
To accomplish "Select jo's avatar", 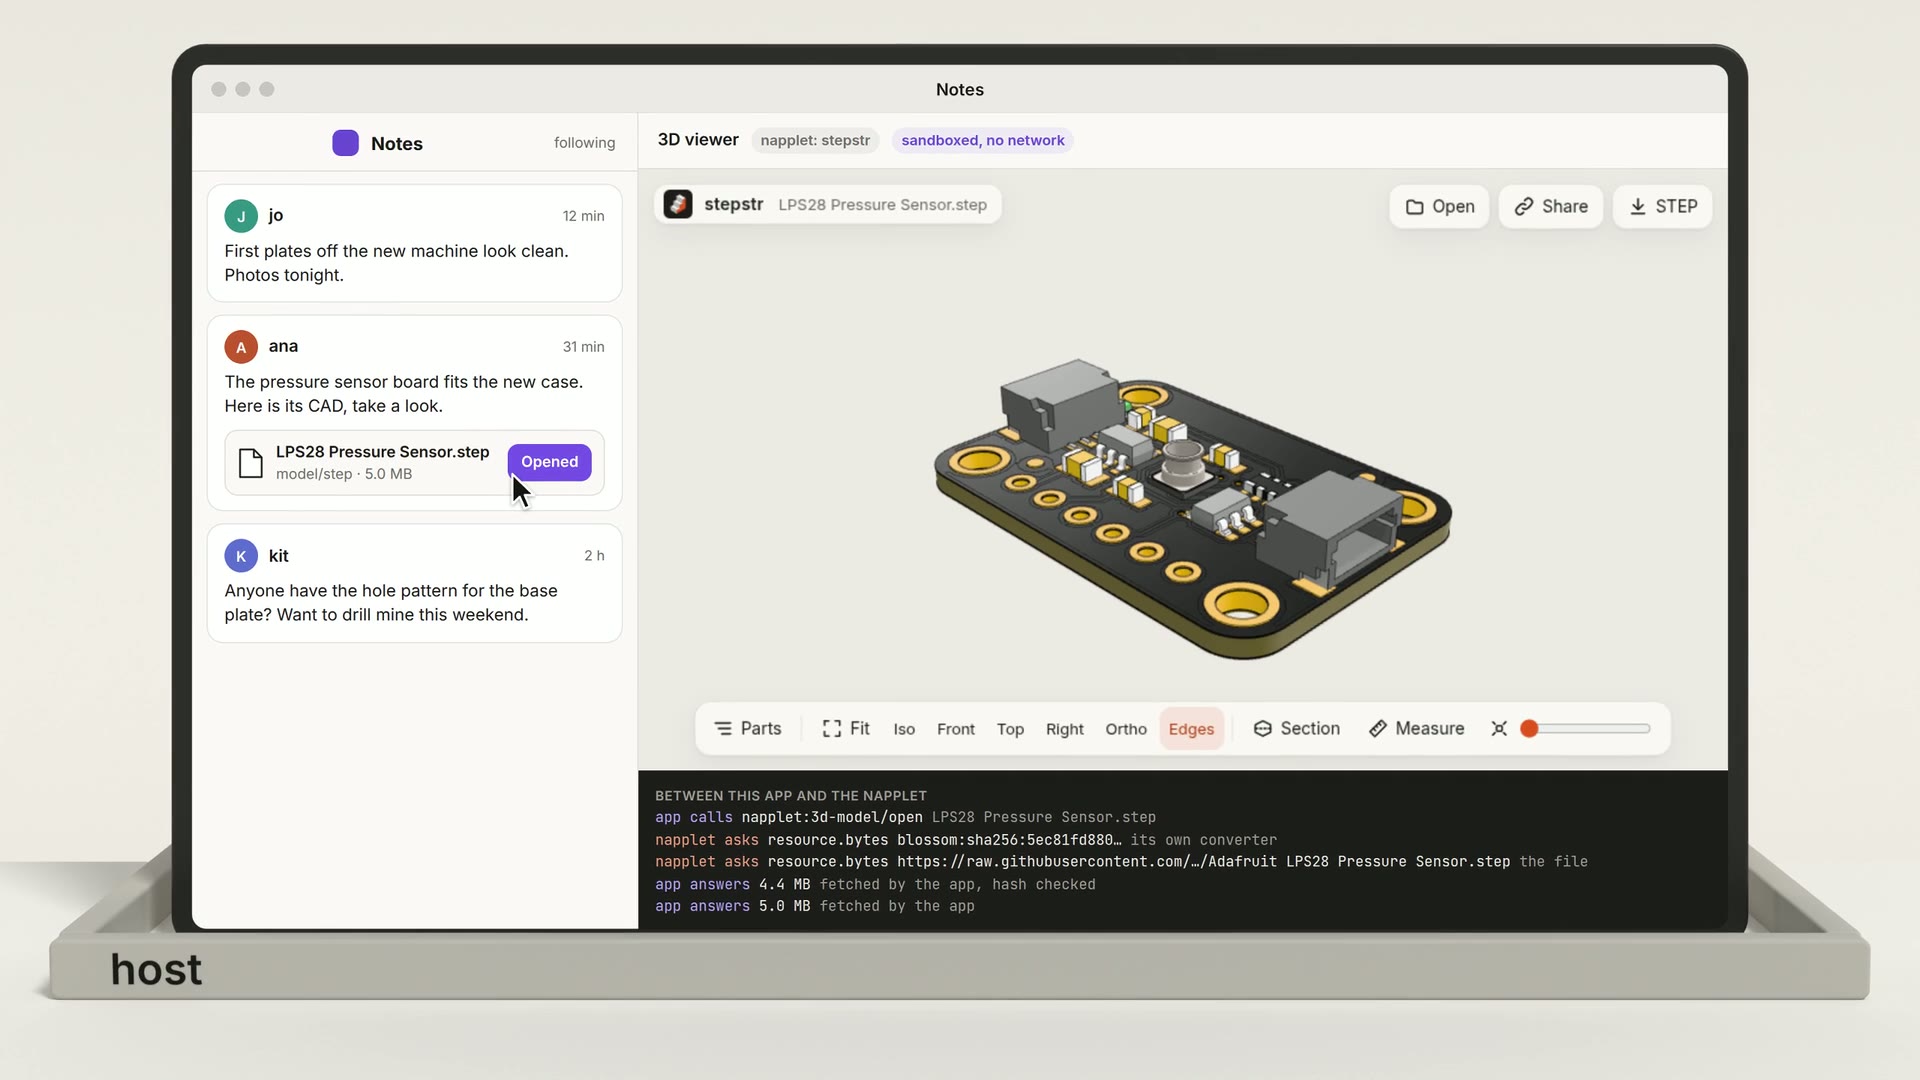I will coord(241,216).
